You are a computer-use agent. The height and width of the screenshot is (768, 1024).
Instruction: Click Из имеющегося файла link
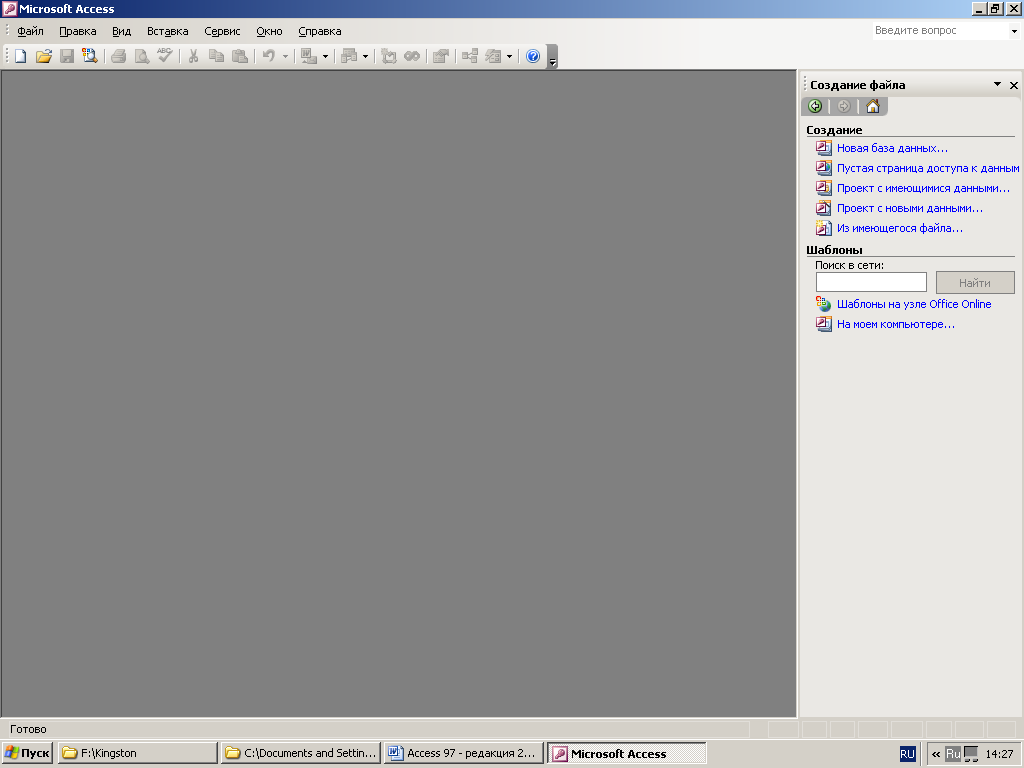point(900,229)
